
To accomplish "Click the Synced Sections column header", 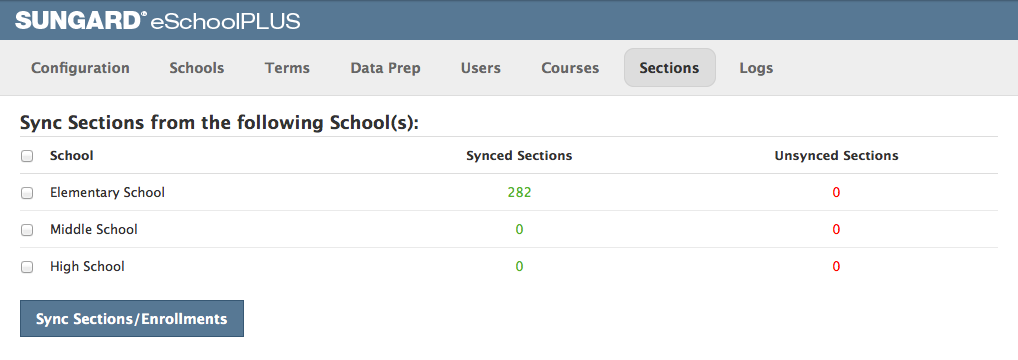I will (519, 155).
